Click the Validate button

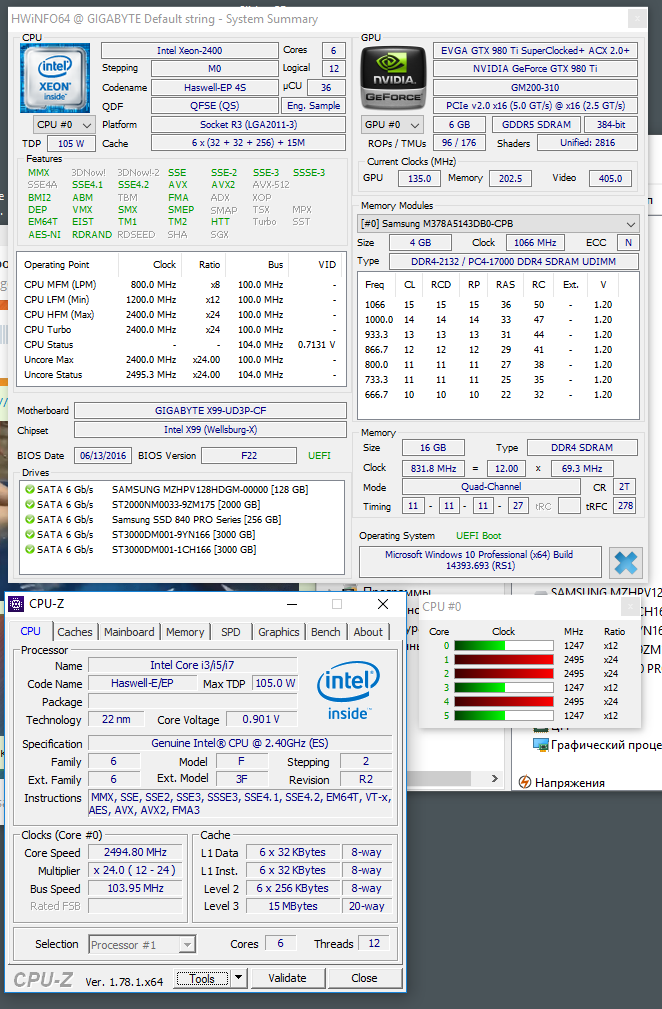point(287,978)
